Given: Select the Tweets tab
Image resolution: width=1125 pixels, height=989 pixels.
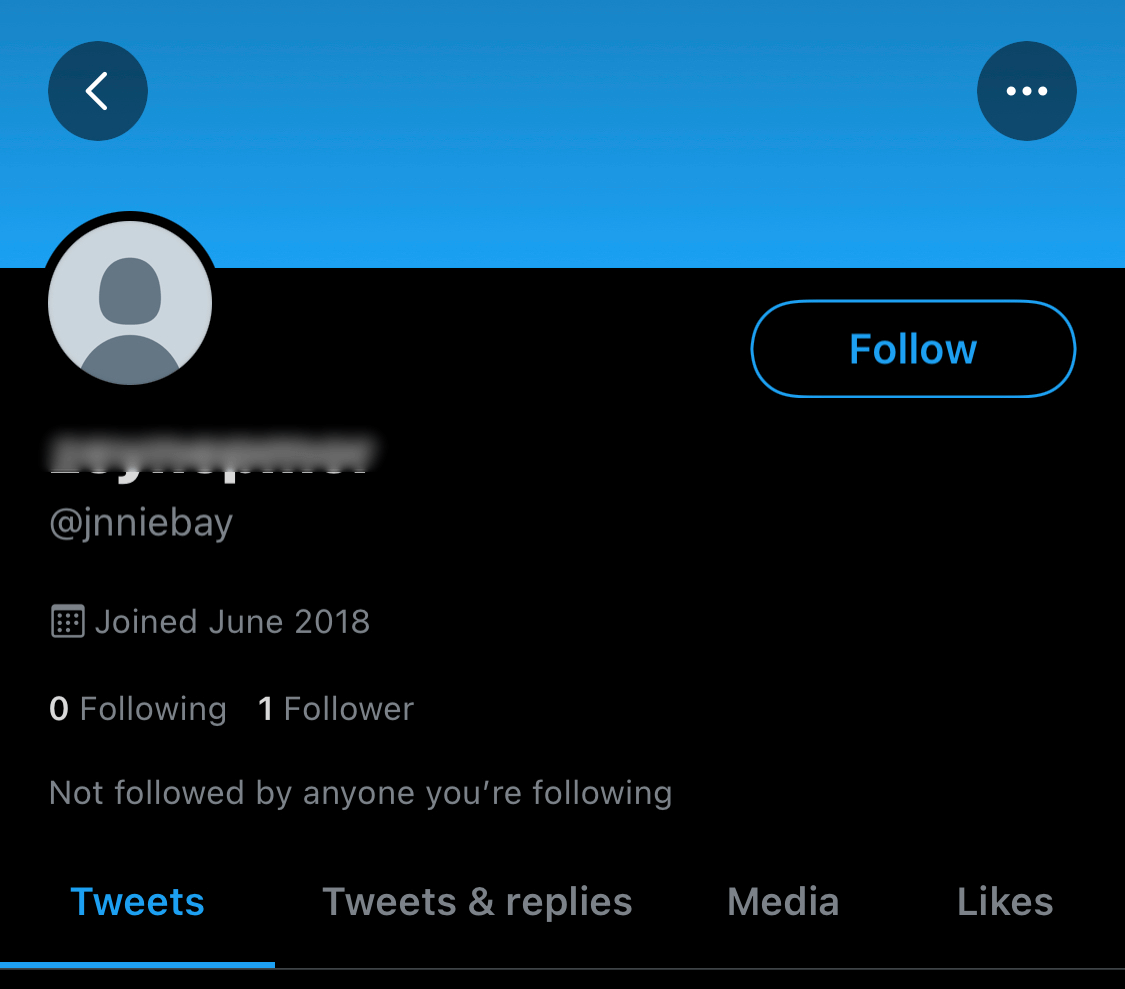Looking at the screenshot, I should point(137,901).
